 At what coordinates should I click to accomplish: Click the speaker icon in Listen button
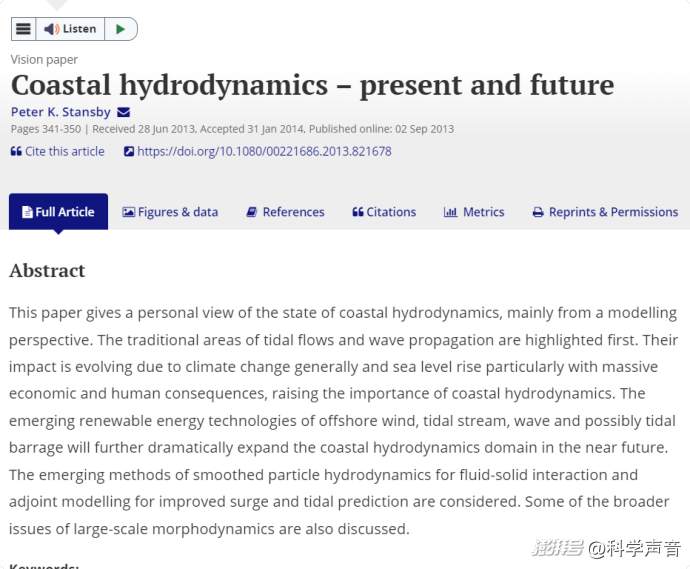pyautogui.click(x=51, y=29)
